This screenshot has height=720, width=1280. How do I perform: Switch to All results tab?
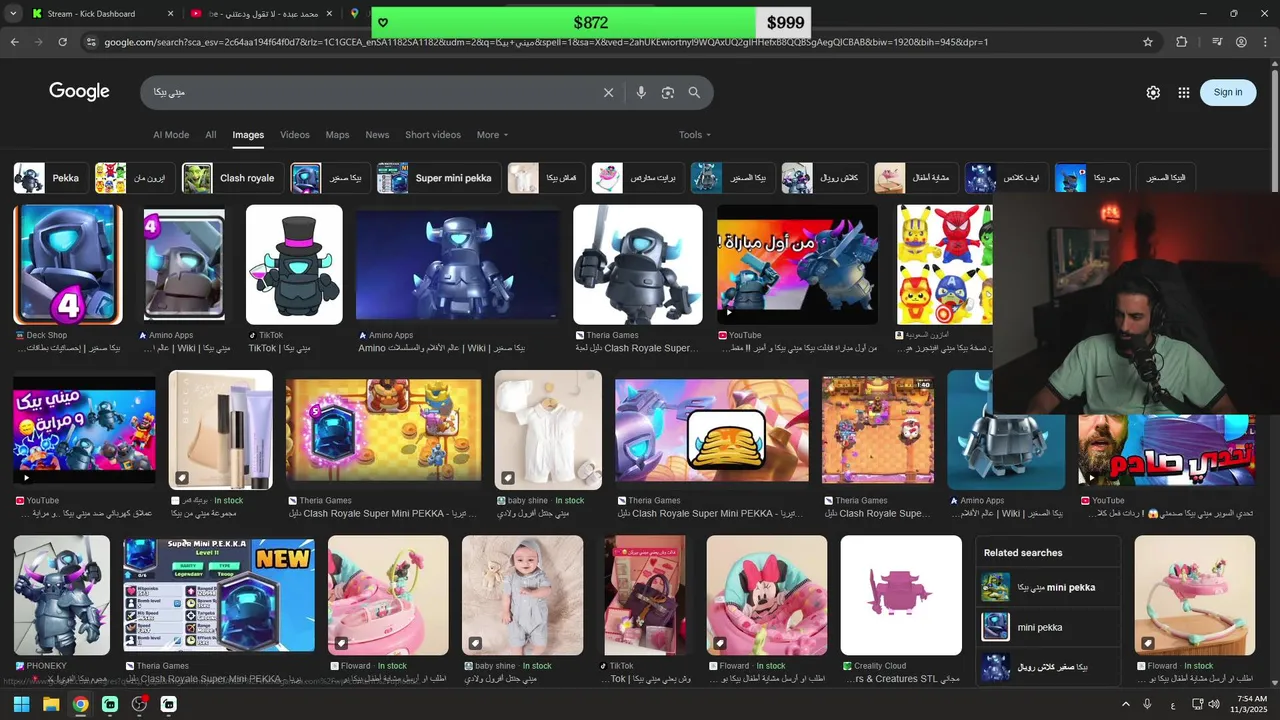pos(211,135)
